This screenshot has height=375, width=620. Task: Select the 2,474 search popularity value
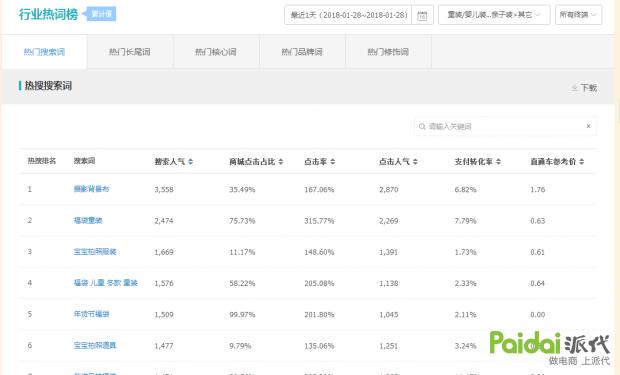click(164, 221)
